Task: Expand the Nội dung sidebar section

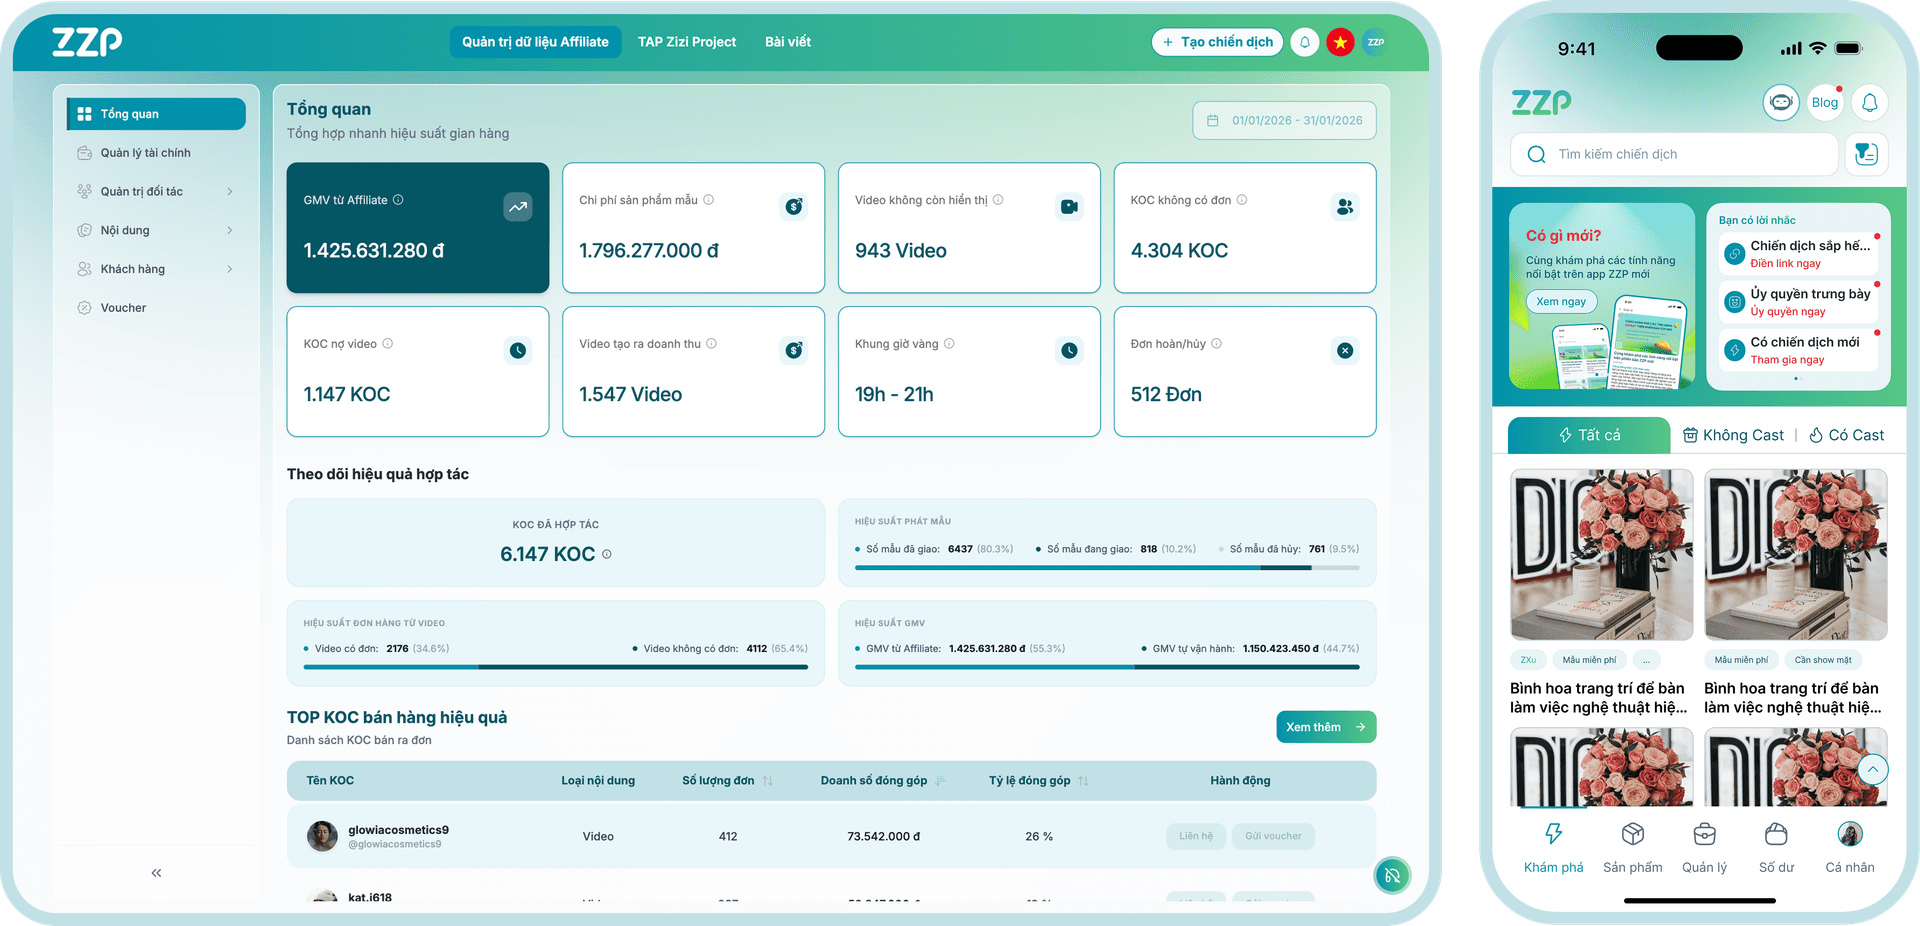Action: [229, 231]
